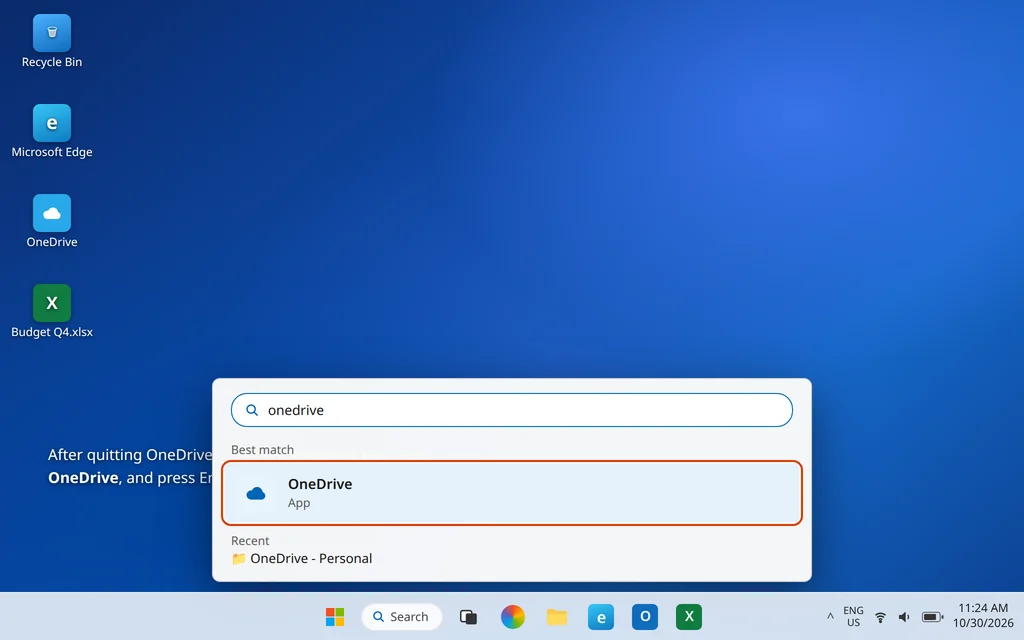Open Task View on the taskbar
This screenshot has height=640, width=1024.
pyautogui.click(x=468, y=616)
